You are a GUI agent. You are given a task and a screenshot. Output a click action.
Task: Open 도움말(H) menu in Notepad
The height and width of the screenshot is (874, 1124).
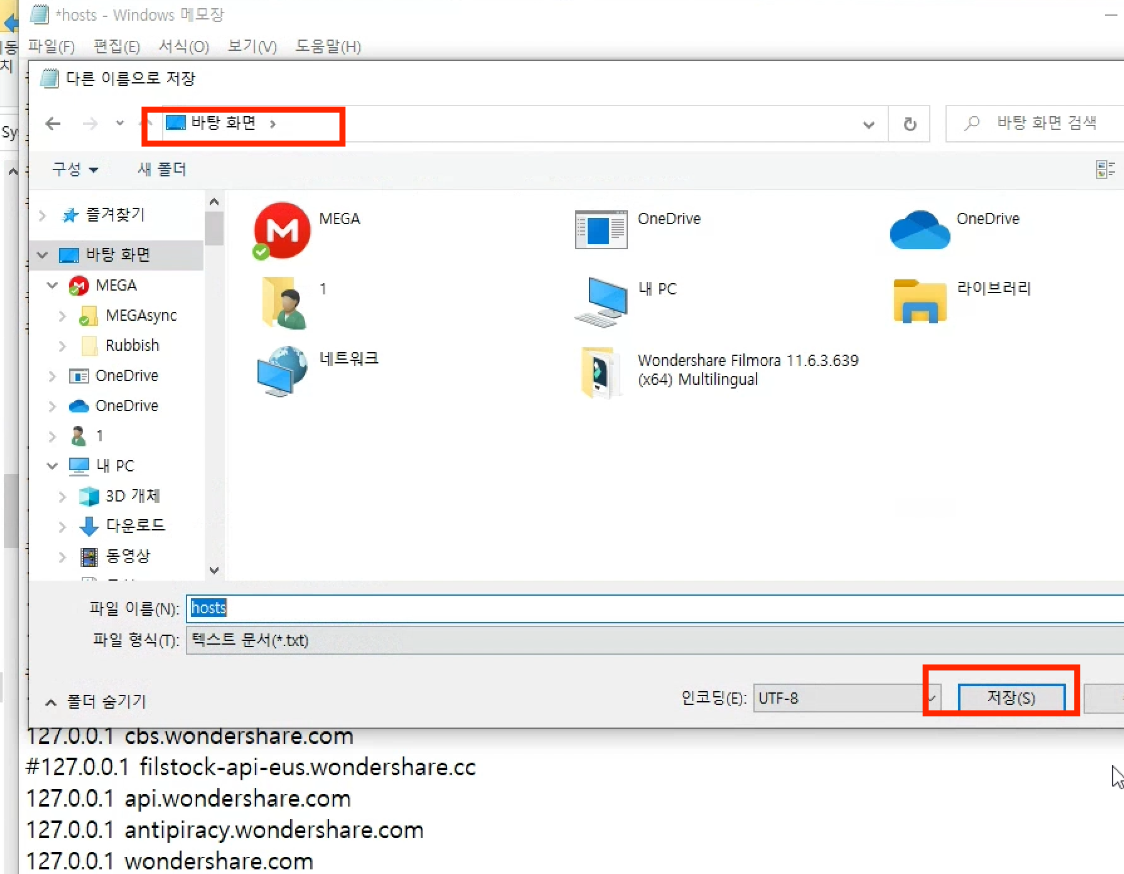[328, 47]
